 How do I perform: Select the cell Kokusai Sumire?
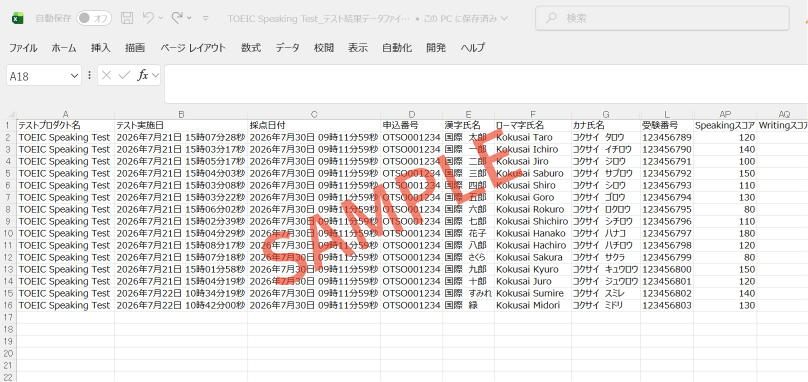[x=533, y=293]
